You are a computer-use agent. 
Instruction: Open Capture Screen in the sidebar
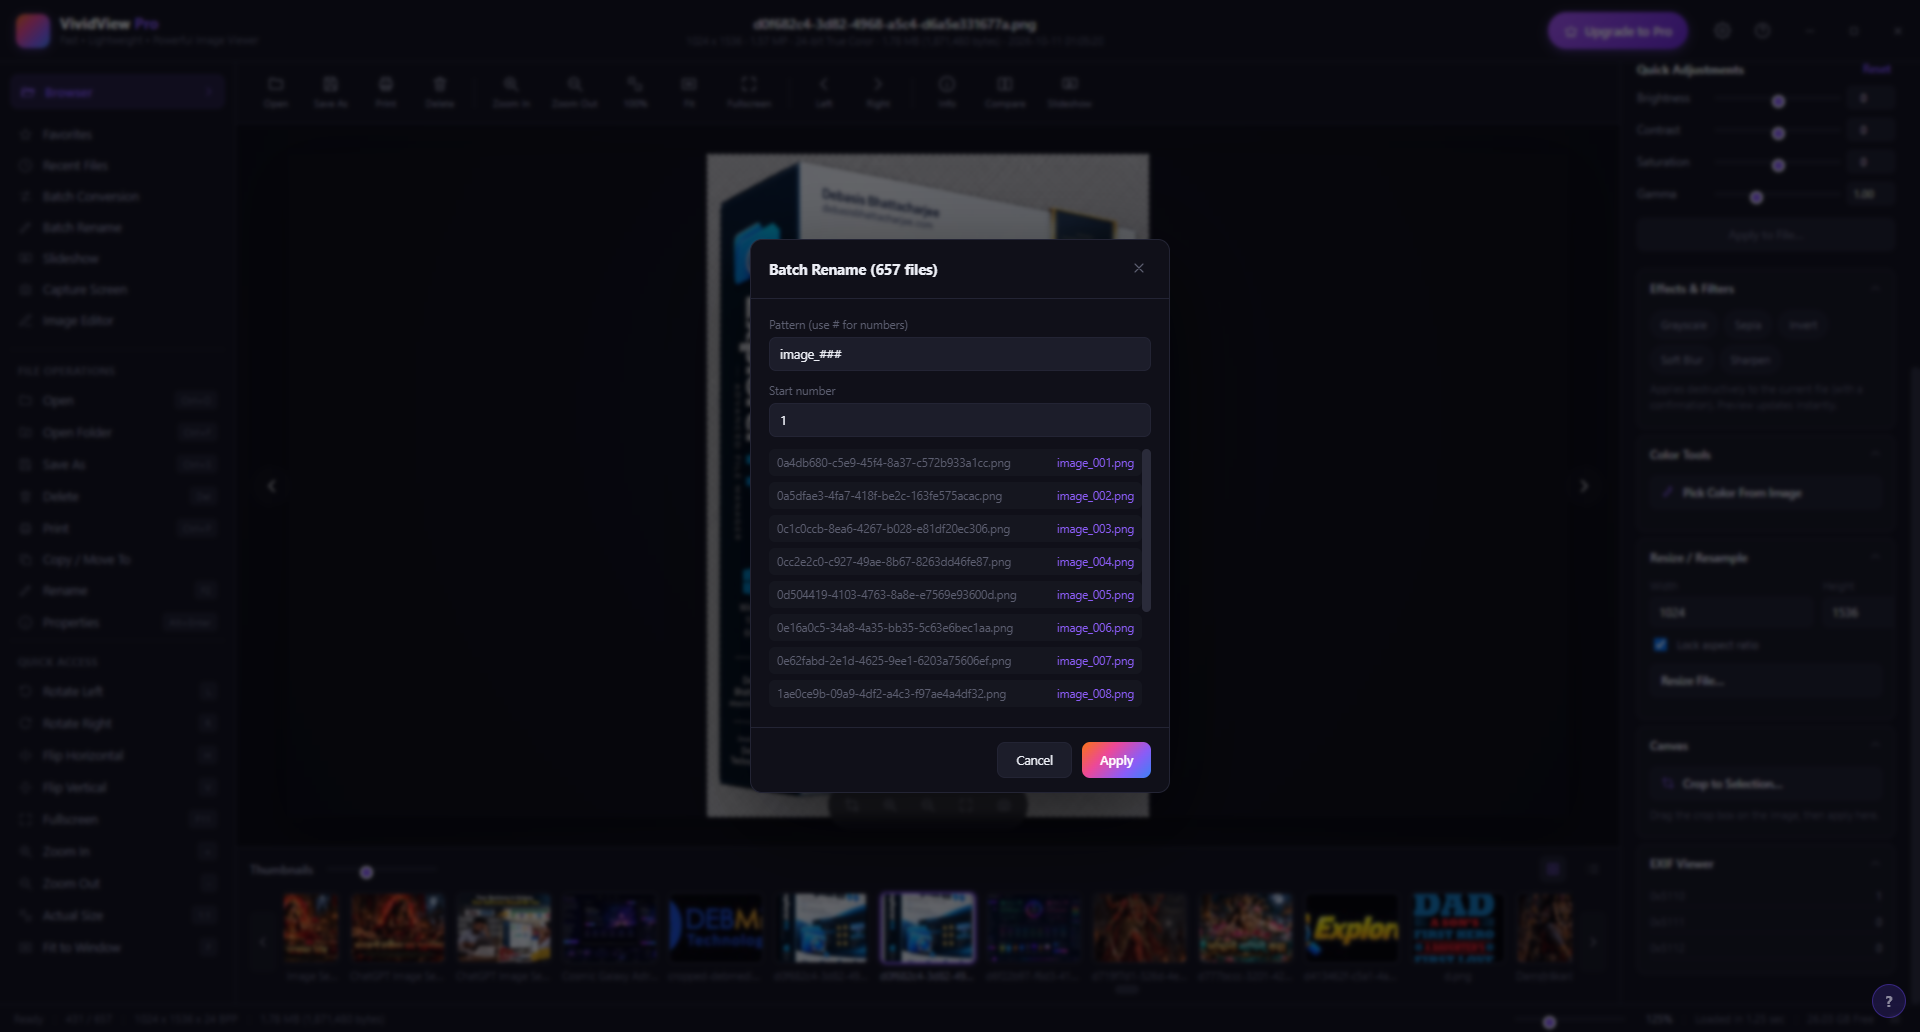pos(85,289)
